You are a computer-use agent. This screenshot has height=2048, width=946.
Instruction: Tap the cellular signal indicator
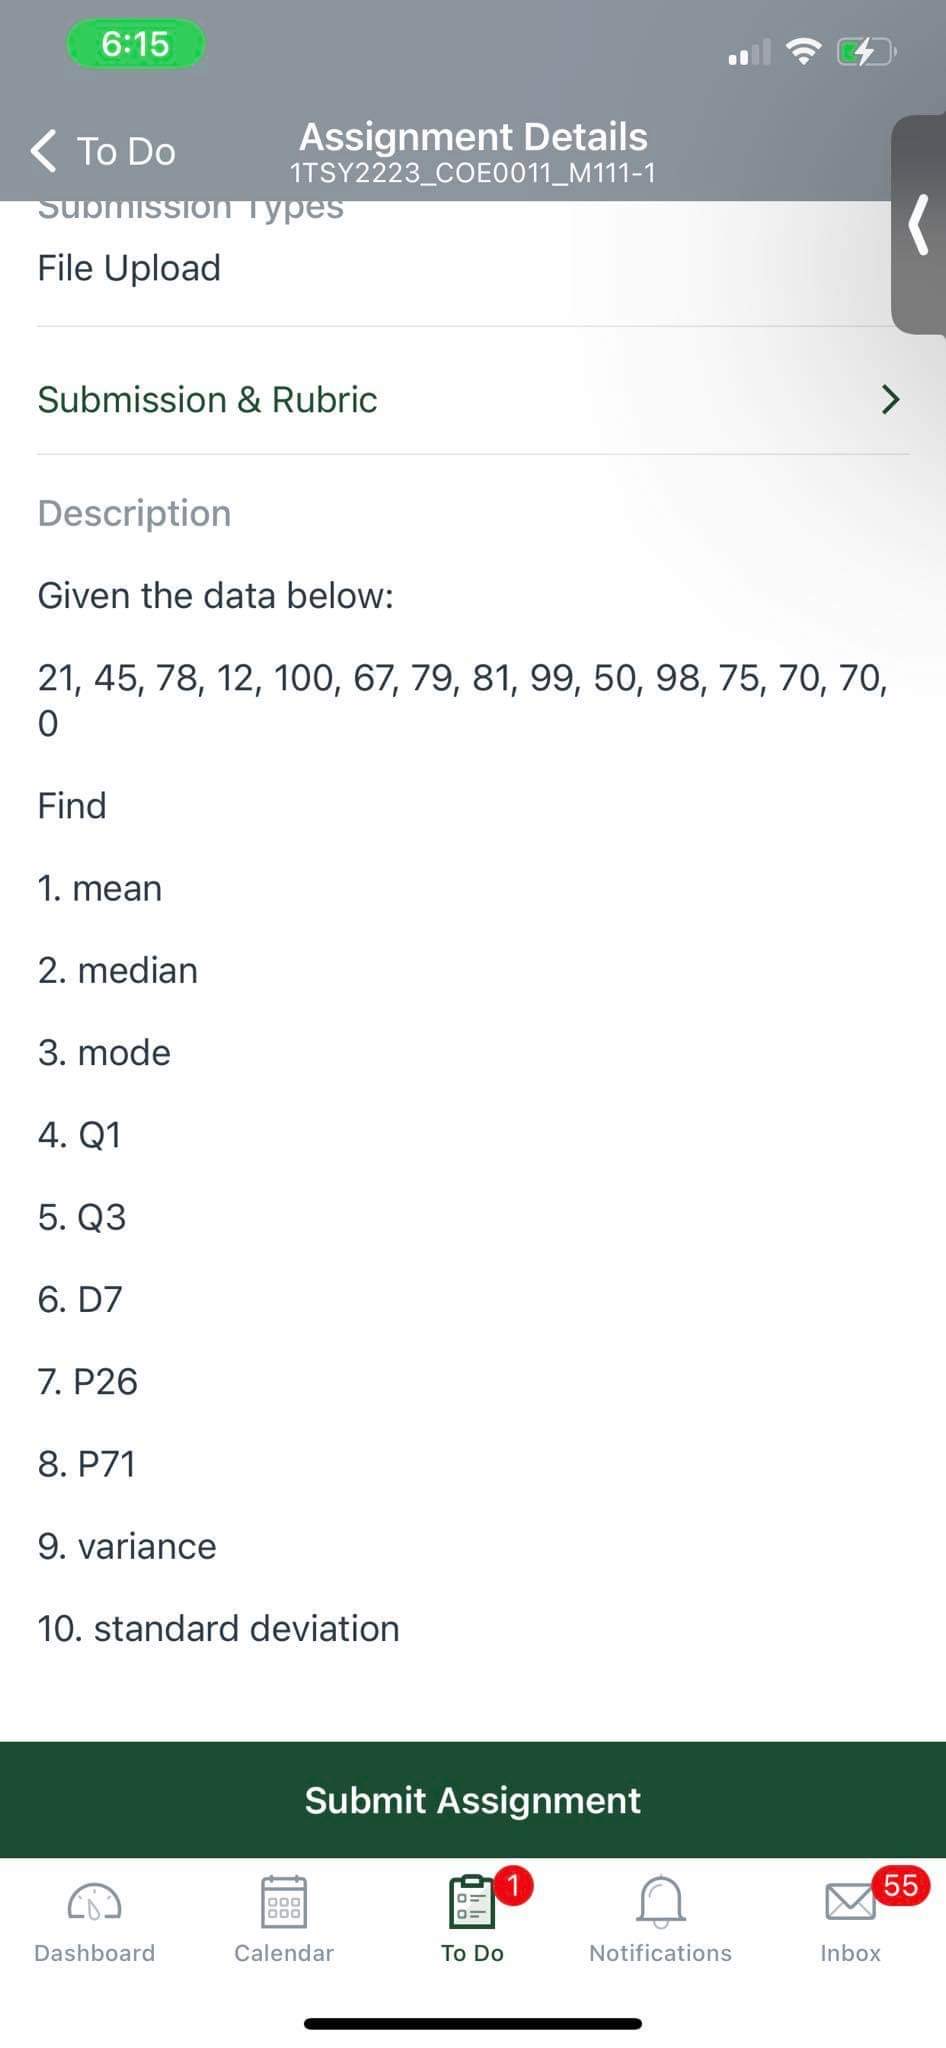point(748,53)
